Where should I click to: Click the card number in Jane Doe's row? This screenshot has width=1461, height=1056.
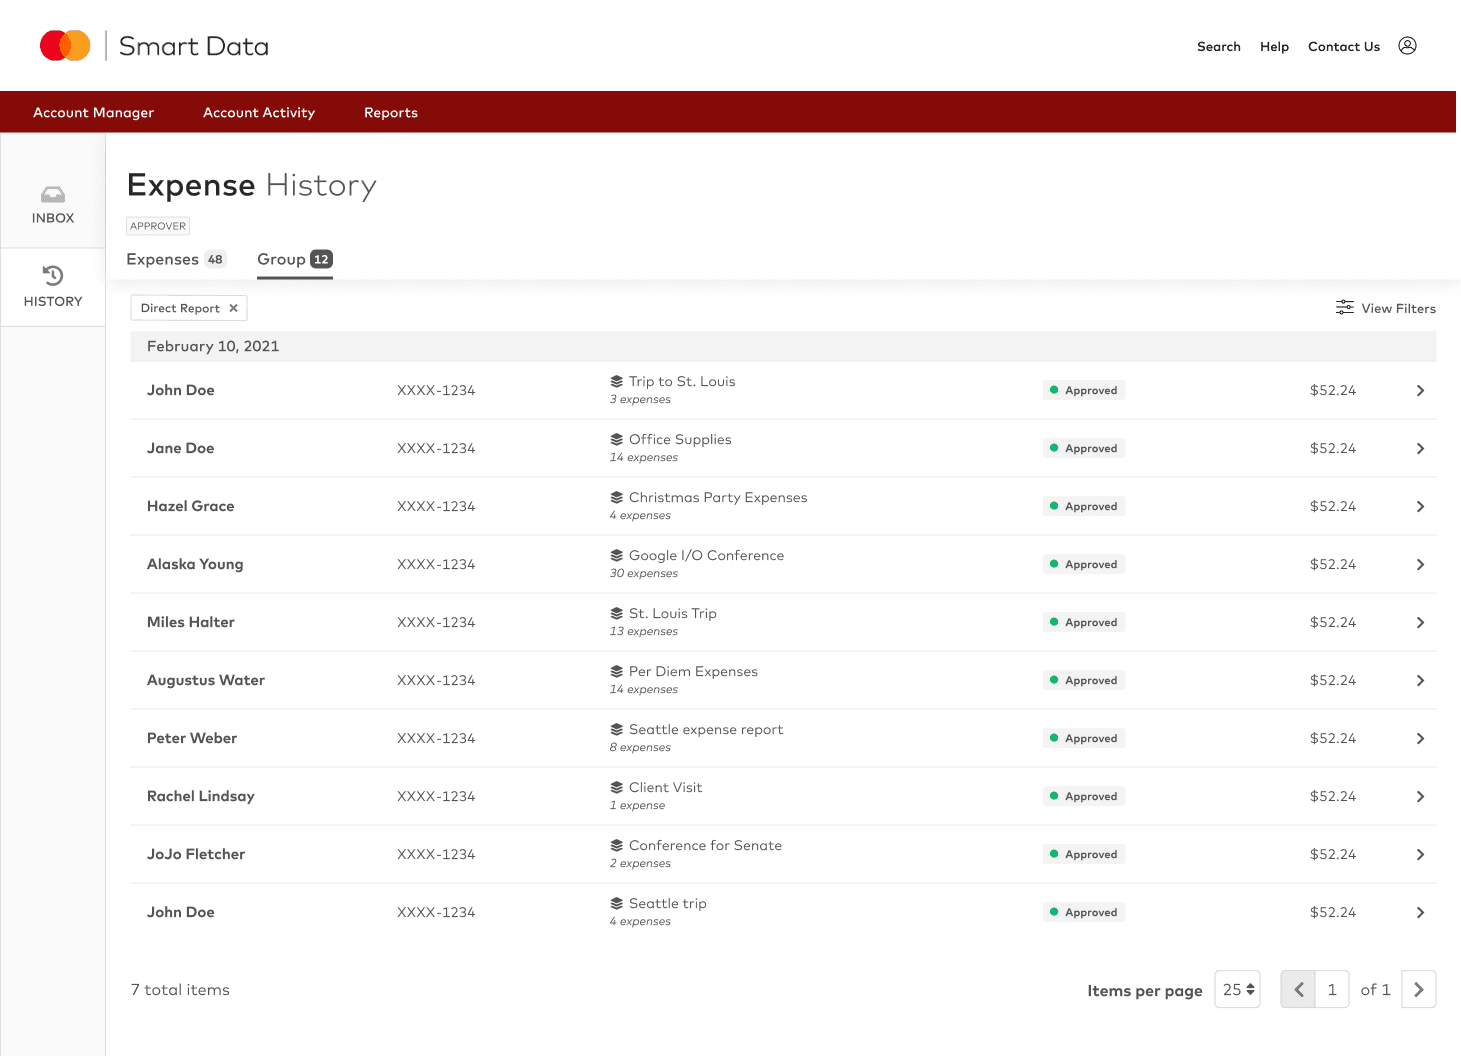tap(436, 448)
